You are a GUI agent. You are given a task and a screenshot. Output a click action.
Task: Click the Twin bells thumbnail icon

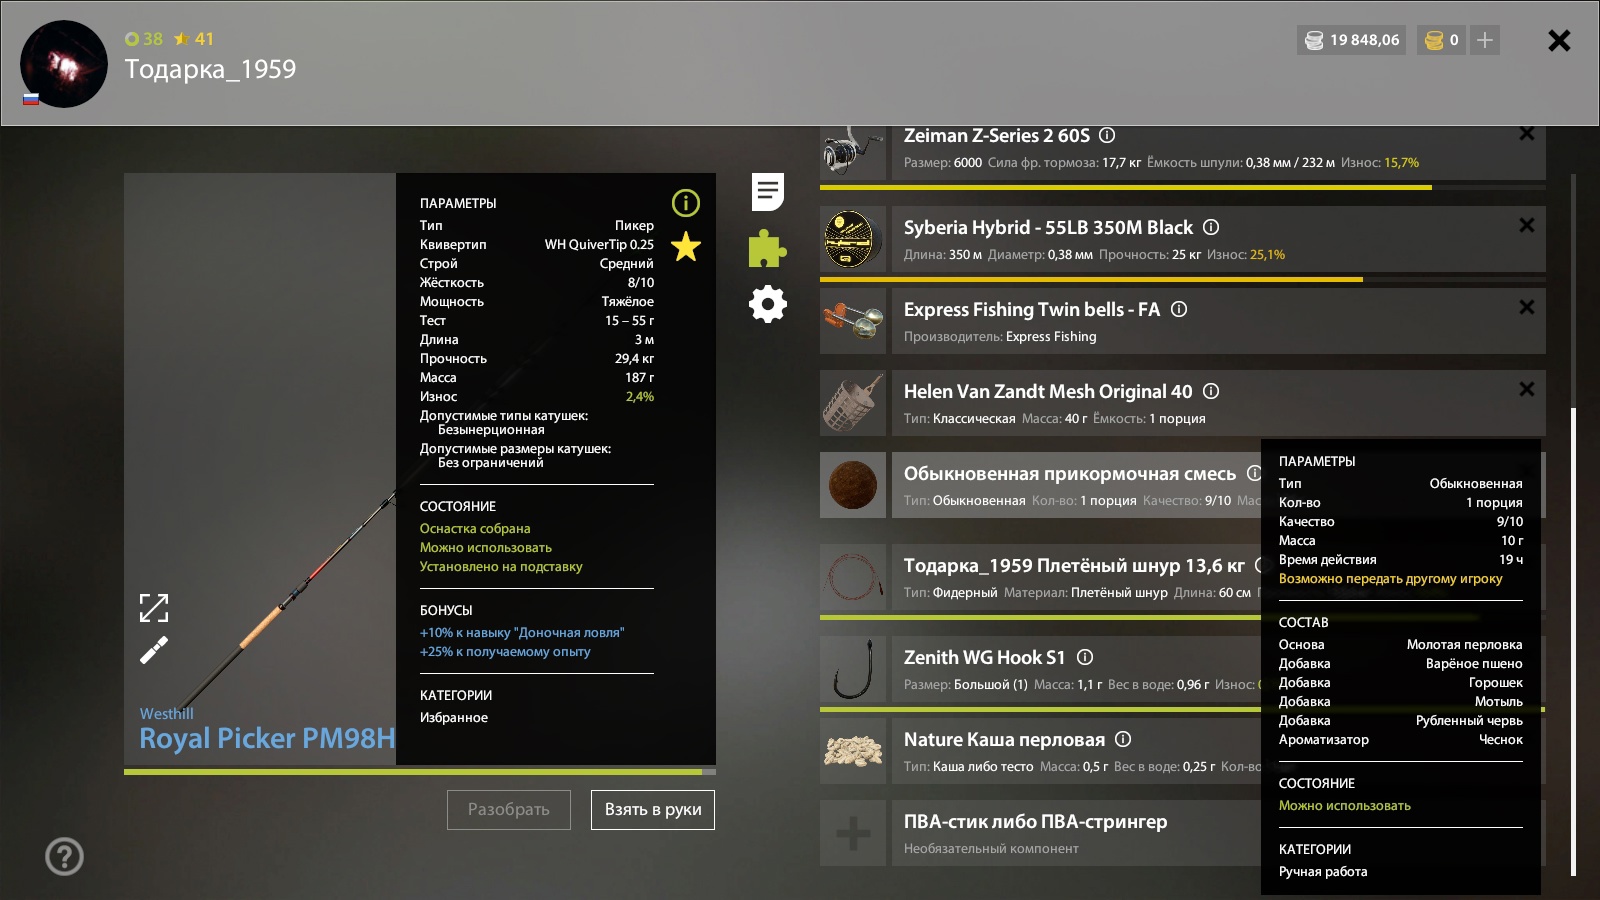click(x=853, y=321)
